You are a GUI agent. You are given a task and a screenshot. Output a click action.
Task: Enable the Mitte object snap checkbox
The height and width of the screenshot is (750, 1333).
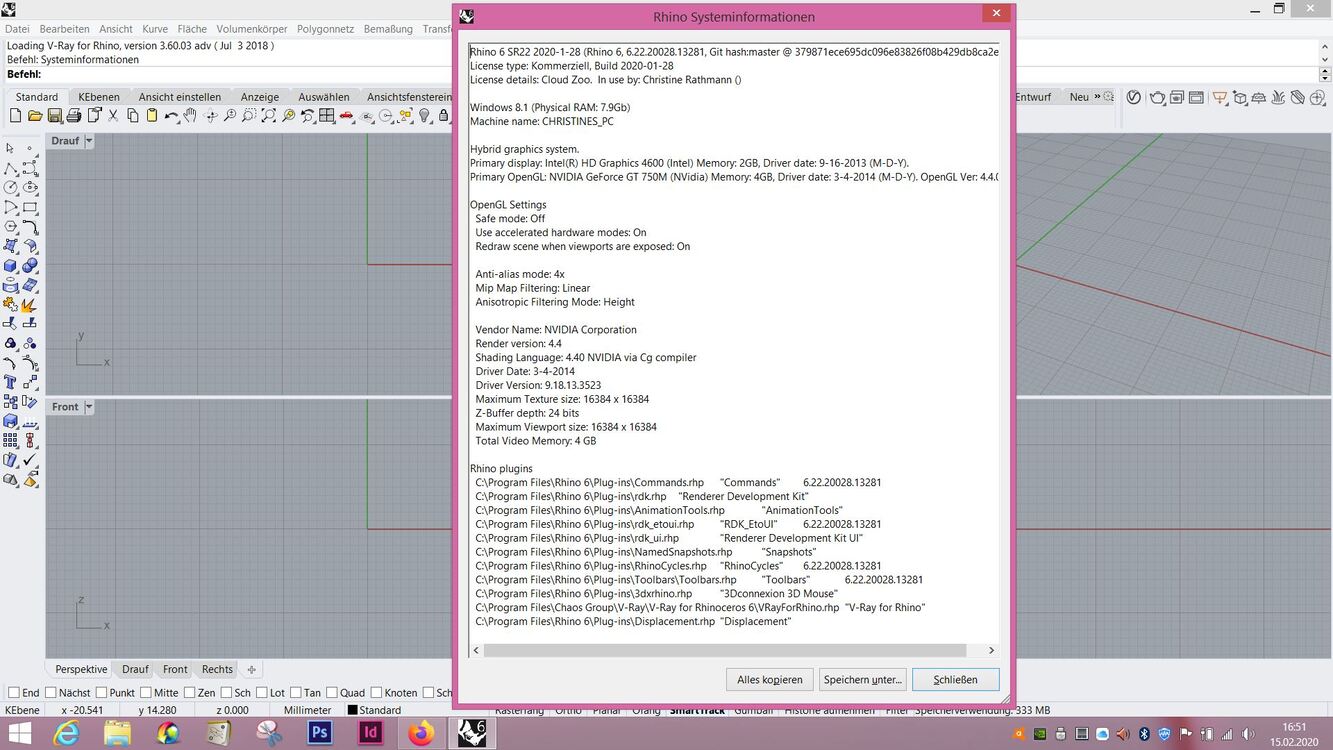point(146,692)
